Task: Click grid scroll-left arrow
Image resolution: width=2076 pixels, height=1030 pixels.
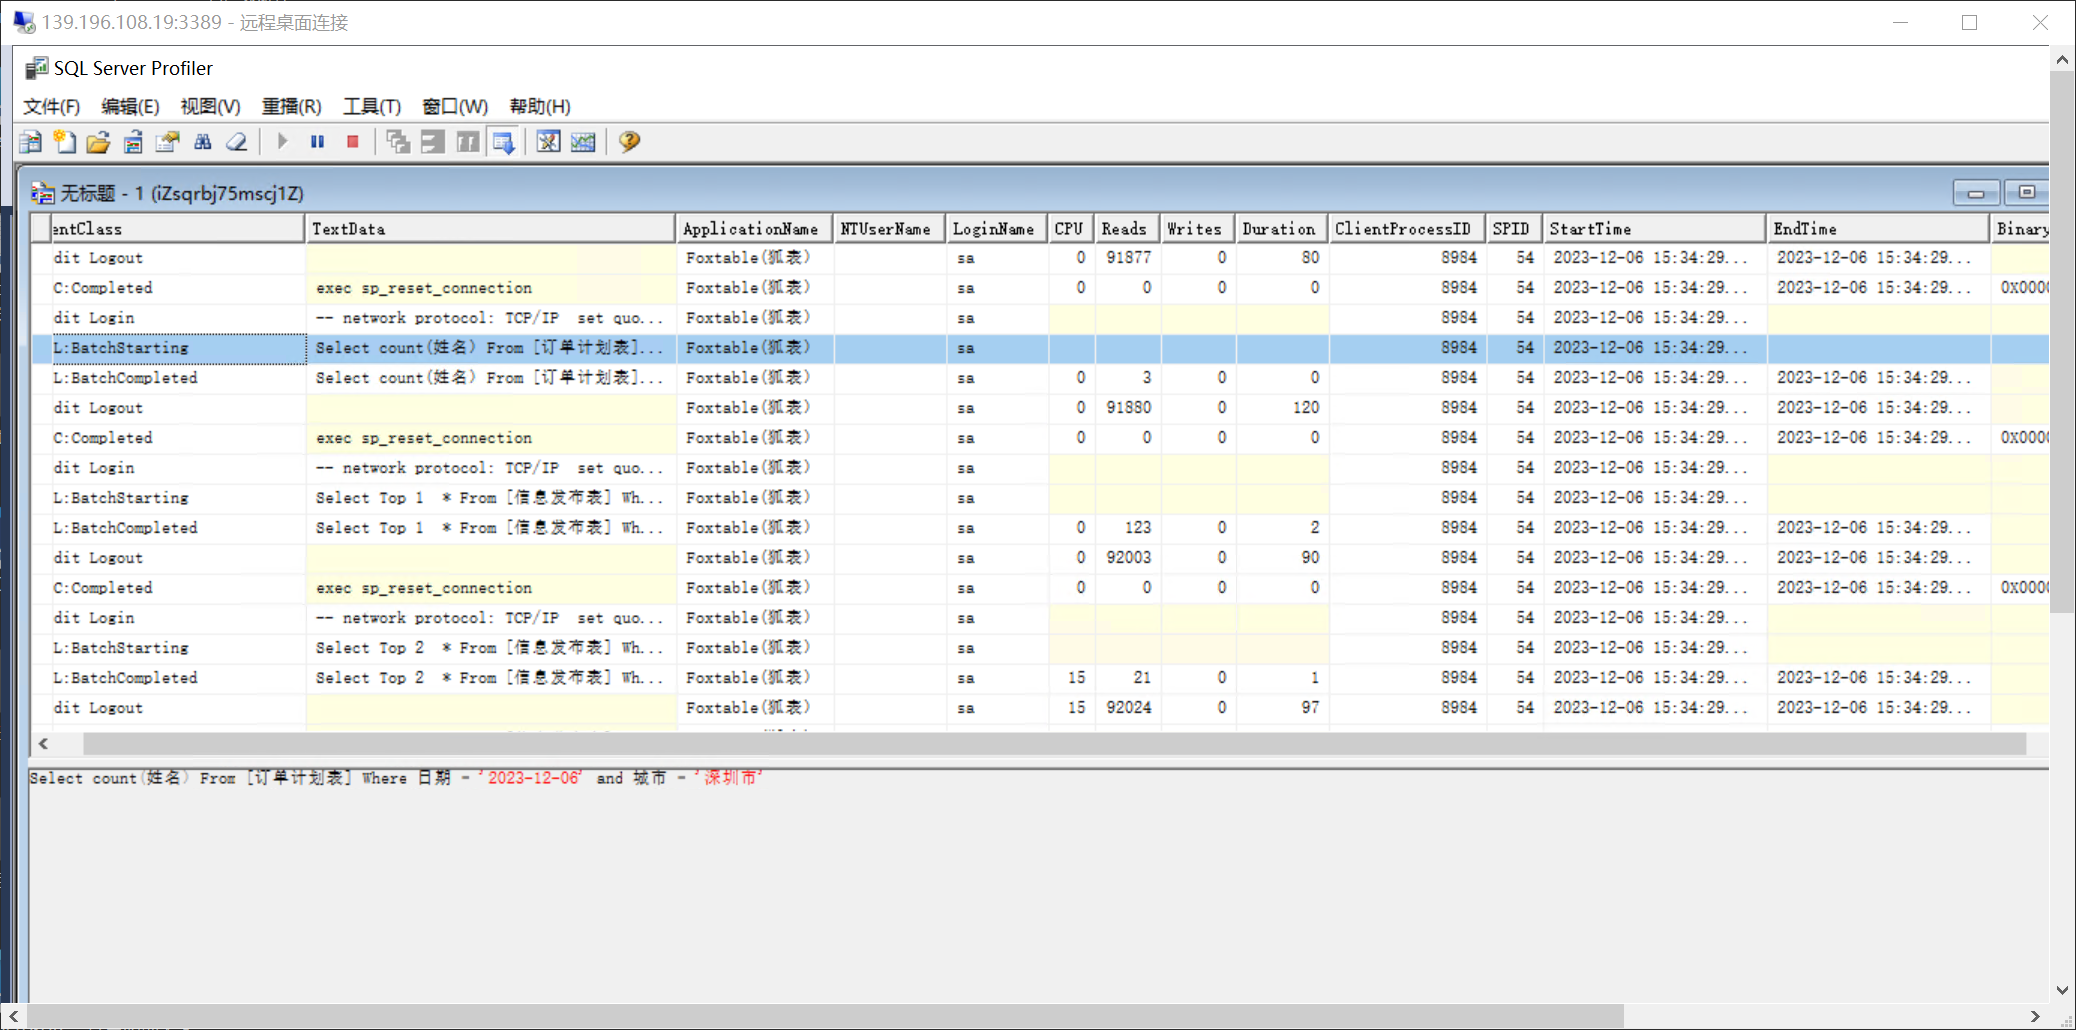Action: pyautogui.click(x=43, y=744)
